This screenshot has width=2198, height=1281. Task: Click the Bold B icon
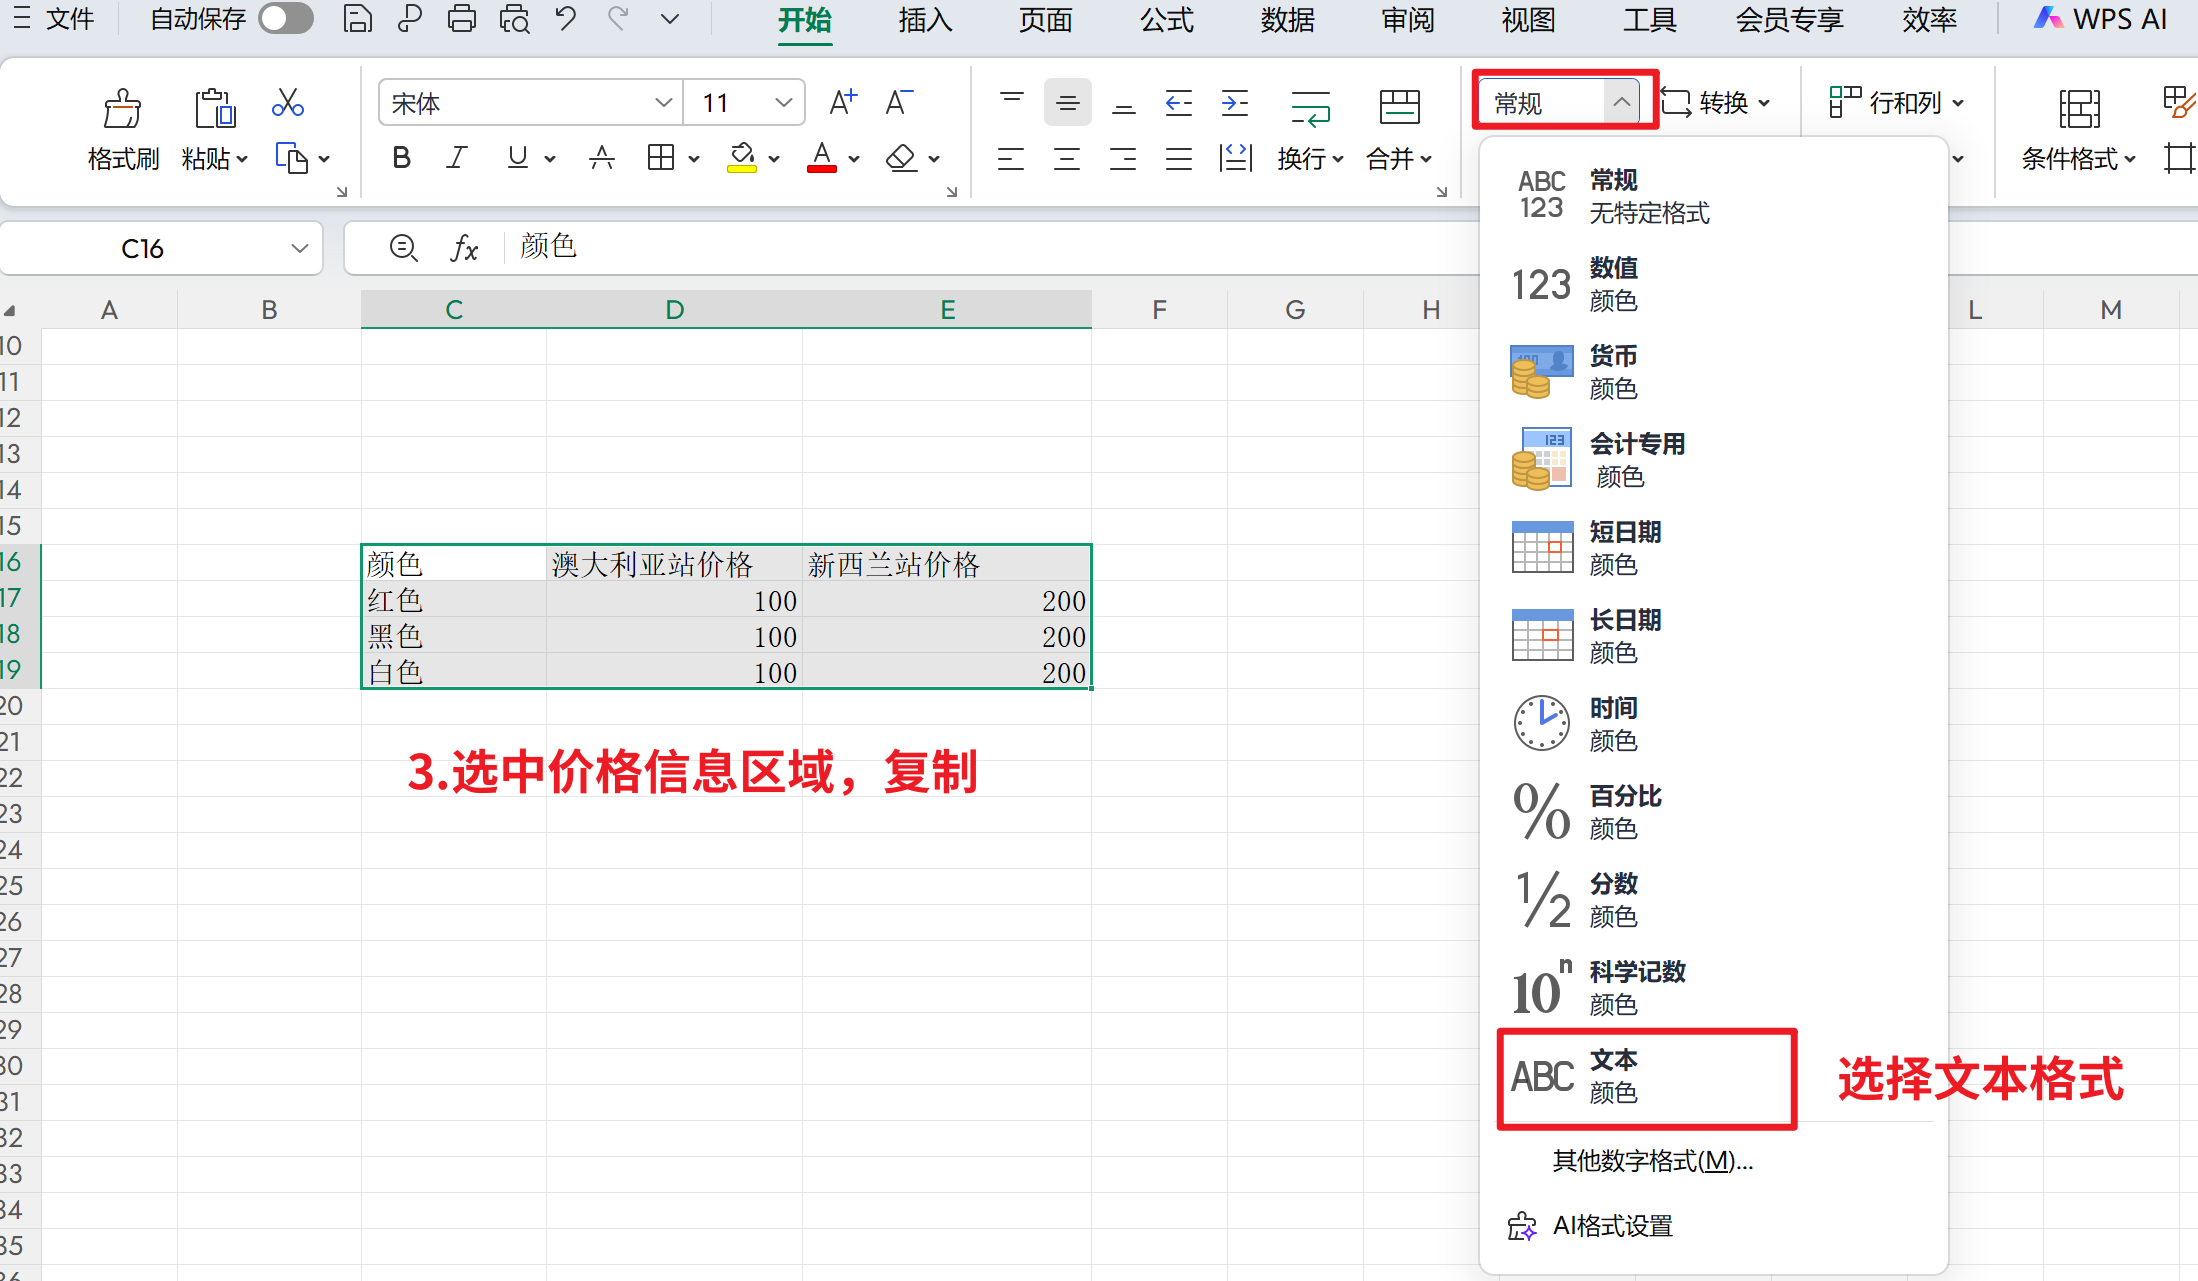[401, 158]
